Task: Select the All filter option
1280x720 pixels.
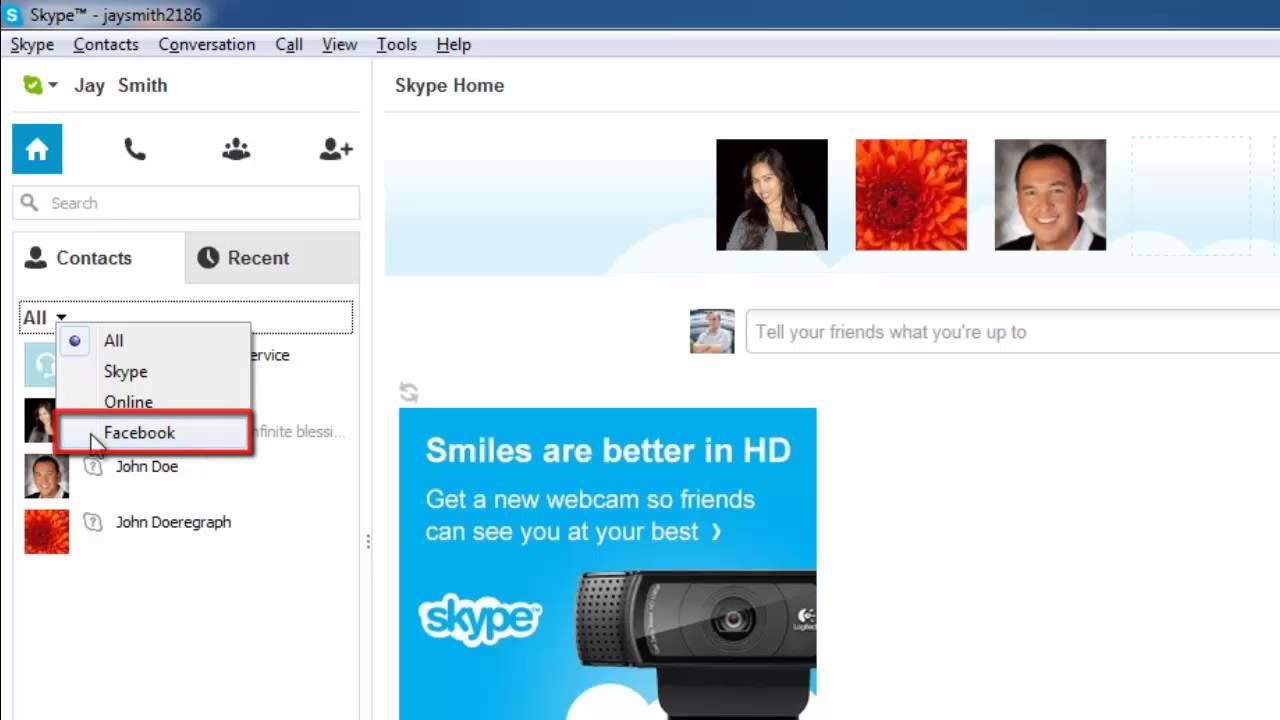Action: 153,341
